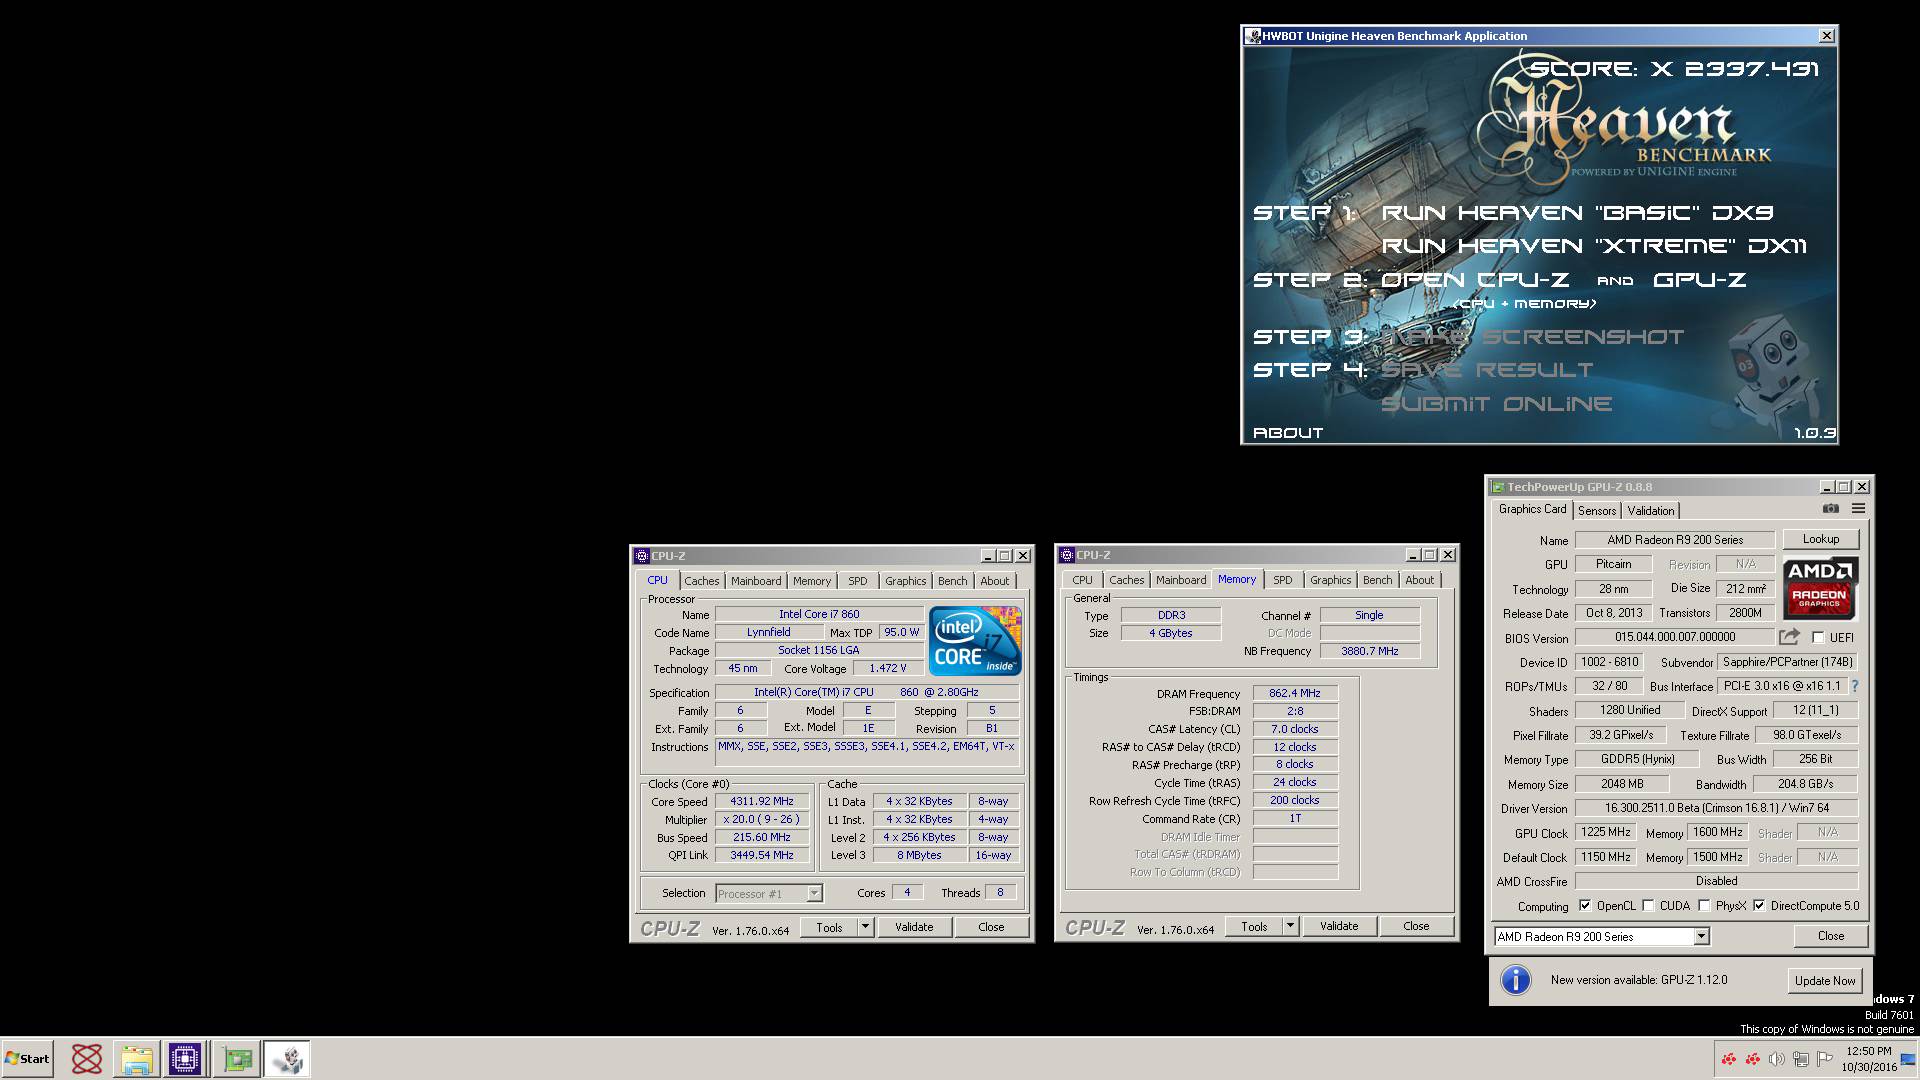The image size is (1920, 1080).
Task: Switch to the GPU-Z Sensors tab
Action: 1597,511
